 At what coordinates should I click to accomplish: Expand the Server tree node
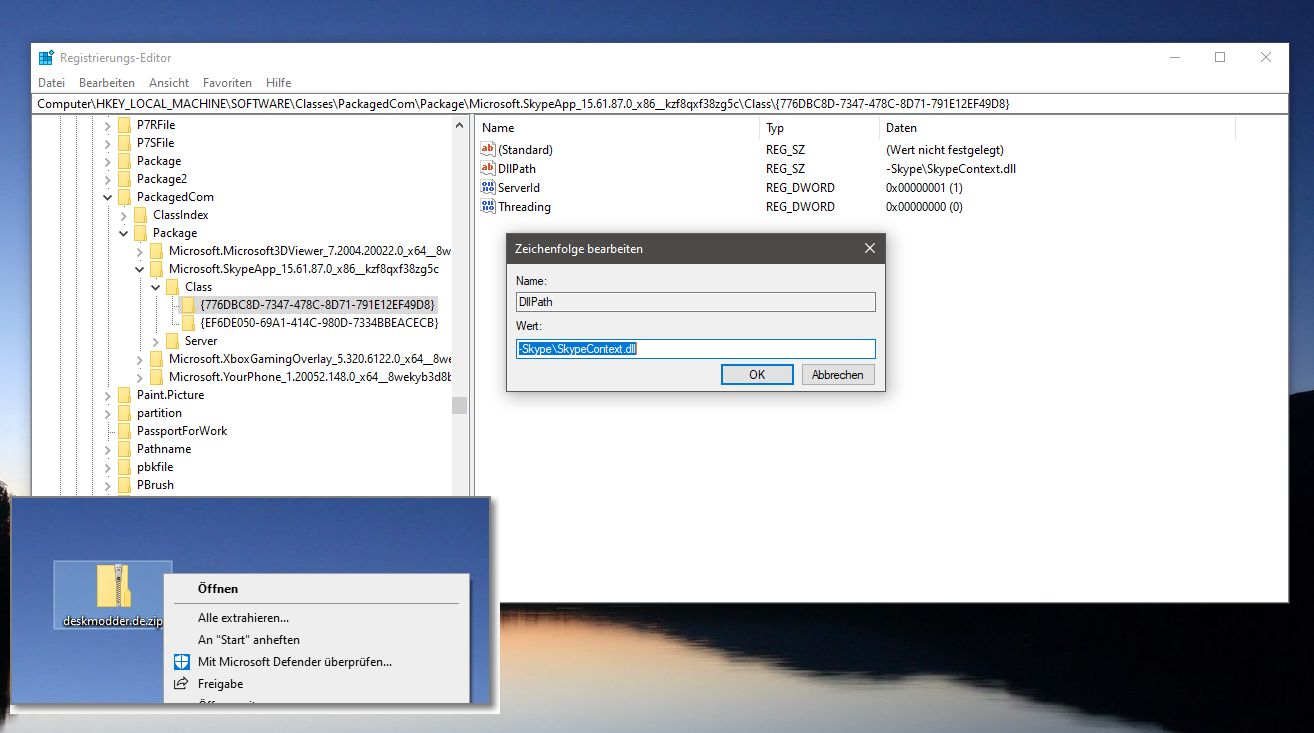(x=156, y=341)
